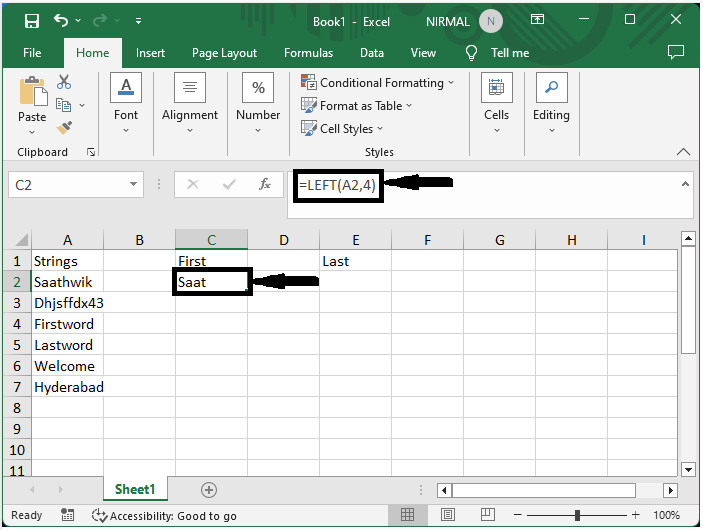Screen dimensions: 703x530
Task: Open the File tab
Action: [x=32, y=53]
